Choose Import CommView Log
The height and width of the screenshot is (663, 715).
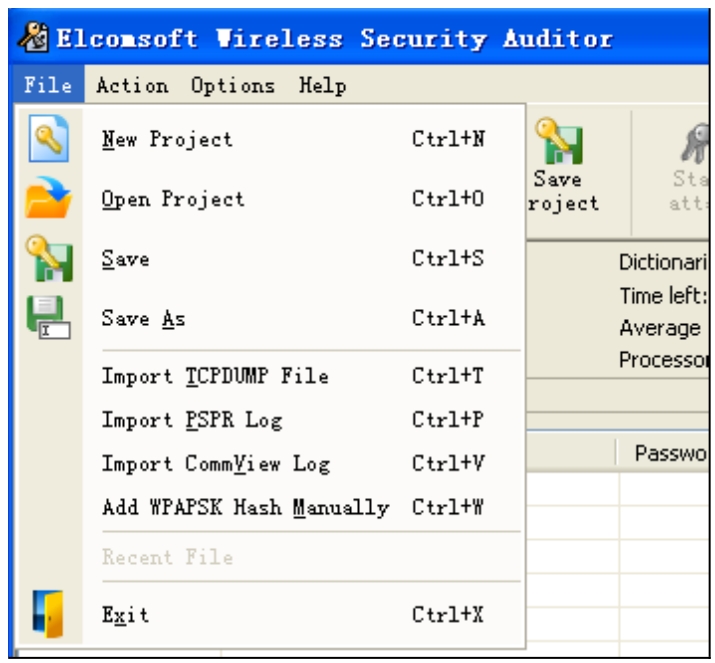pos(292,464)
